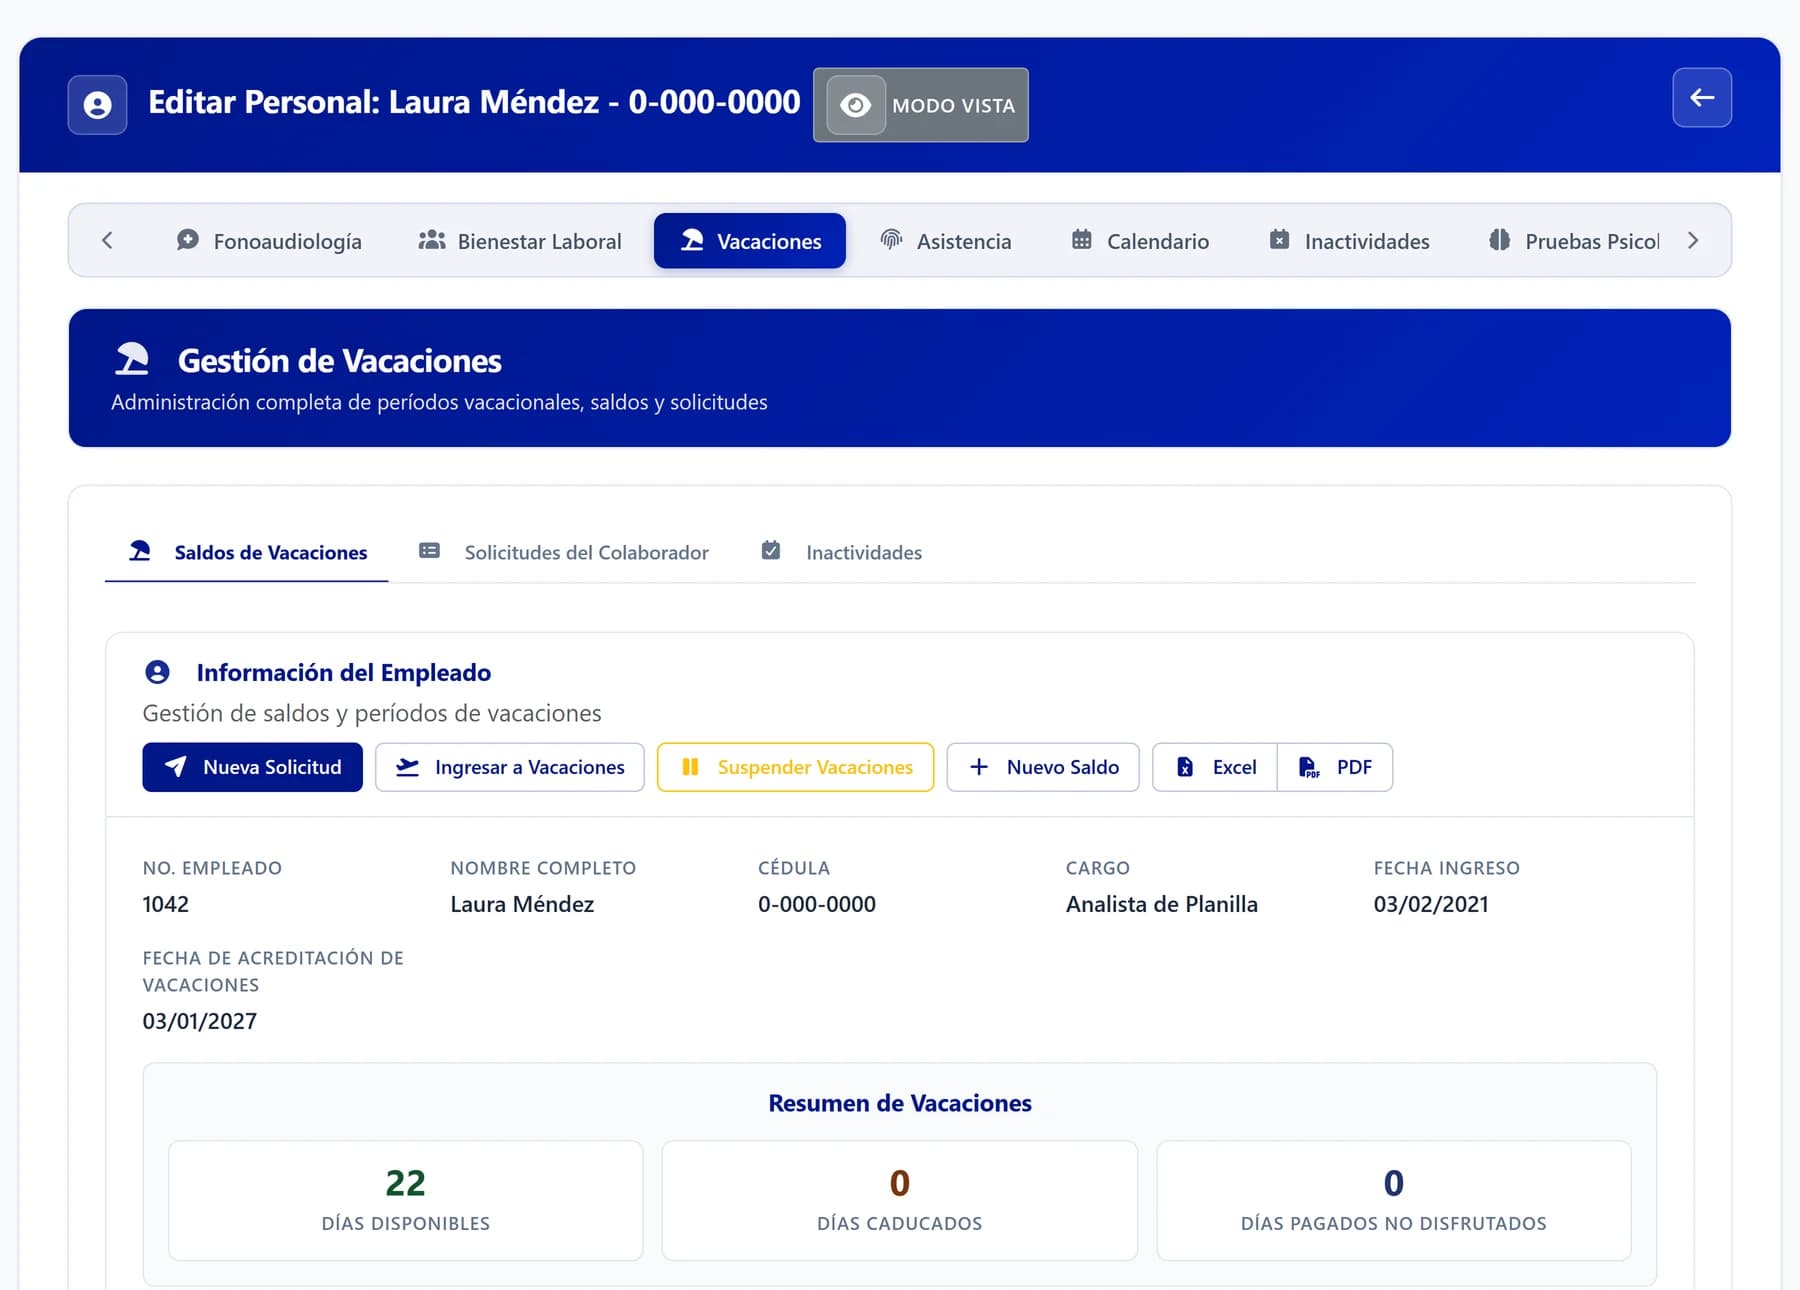Click Suspender Vacaciones button
Screen dimensions: 1800x1290
coord(795,767)
